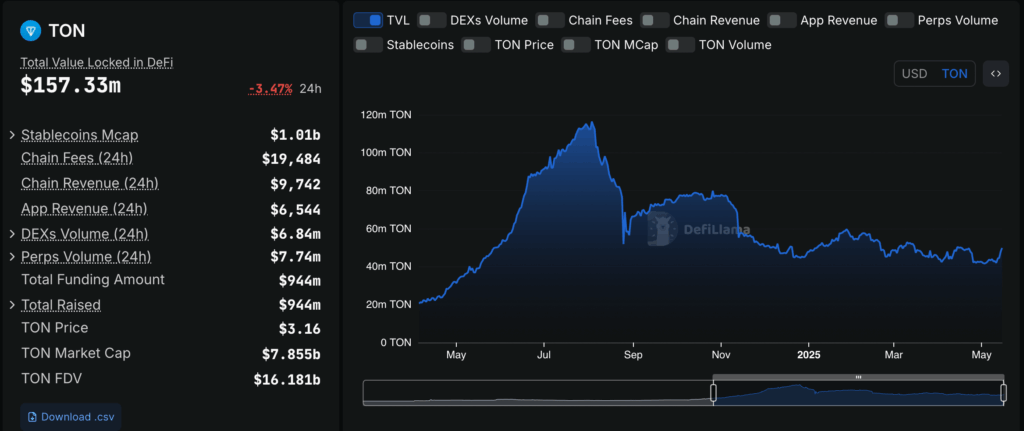Screen dimensions: 1024x431
Task: Expand the Total Raised row chevron
Action: coord(12,305)
